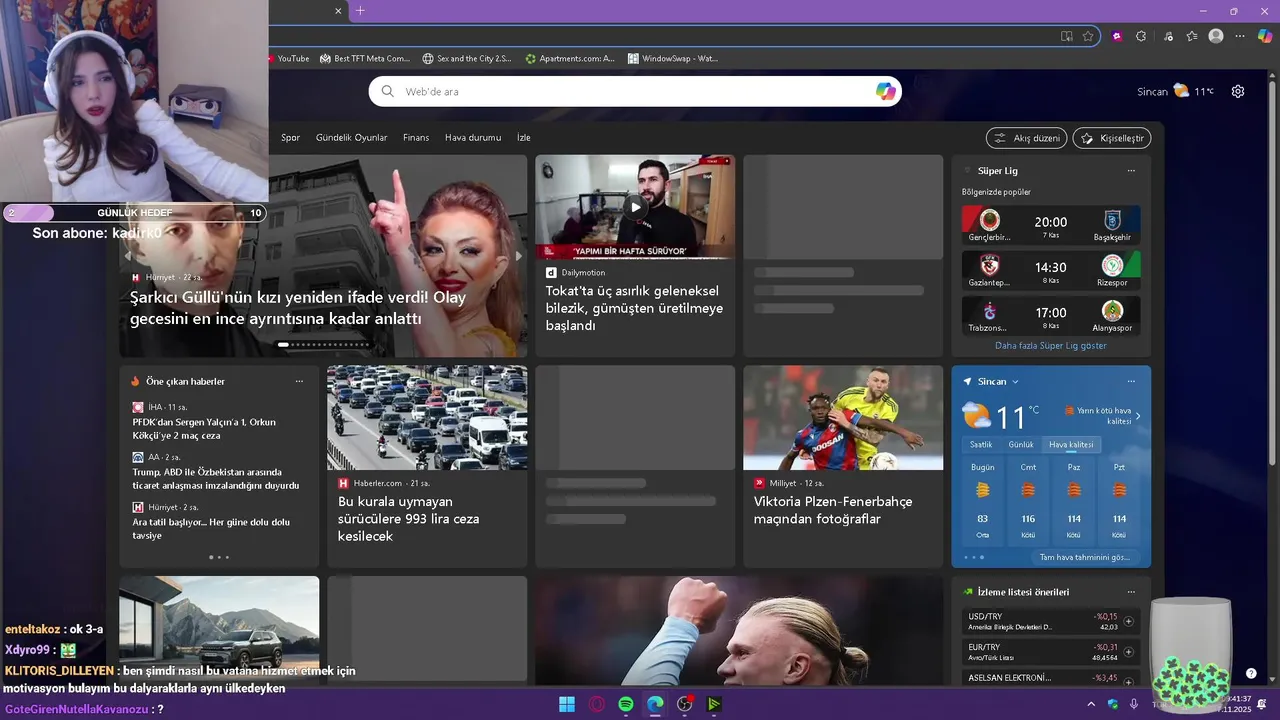1280x720 pixels.
Task: Open the Şarkıcı Güllü'nün kızı headline
Action: pyautogui.click(x=298, y=308)
